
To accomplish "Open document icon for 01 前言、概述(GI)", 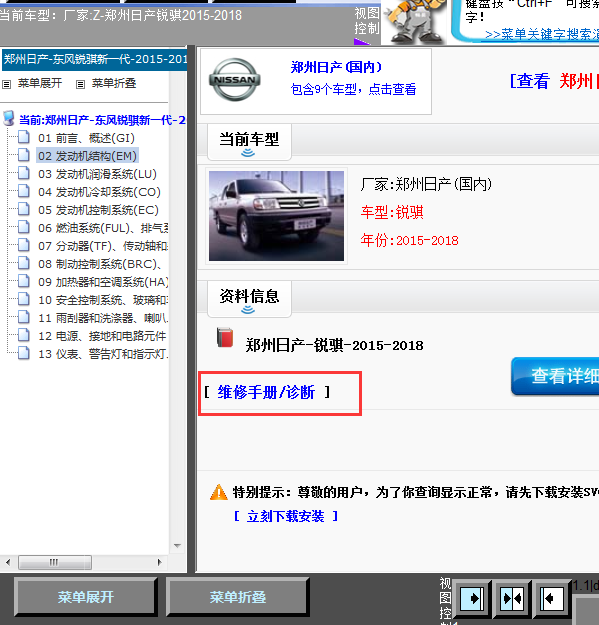I will pyautogui.click(x=24, y=137).
